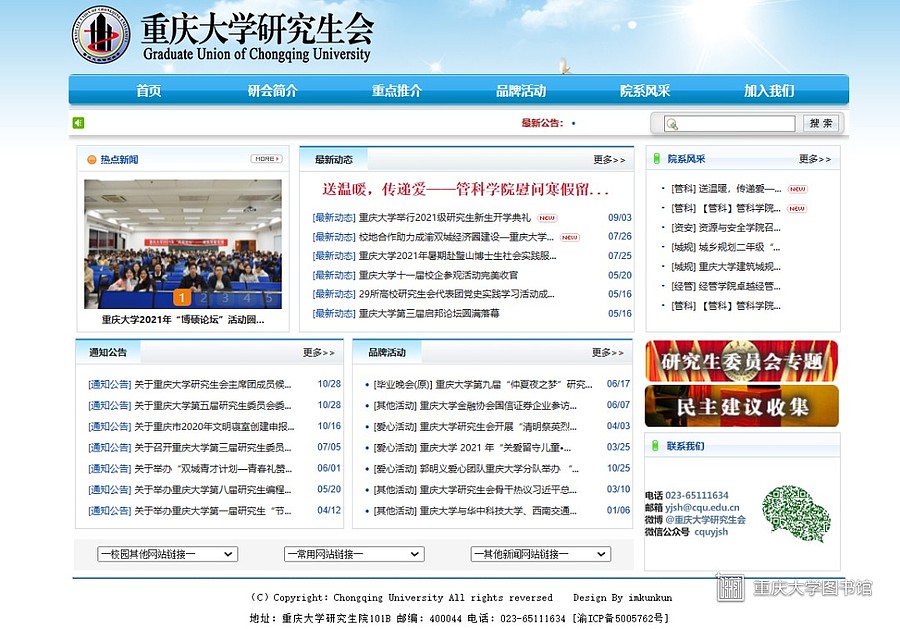Select slide 2 in news carousel
The image size is (900, 629).
(x=203, y=298)
